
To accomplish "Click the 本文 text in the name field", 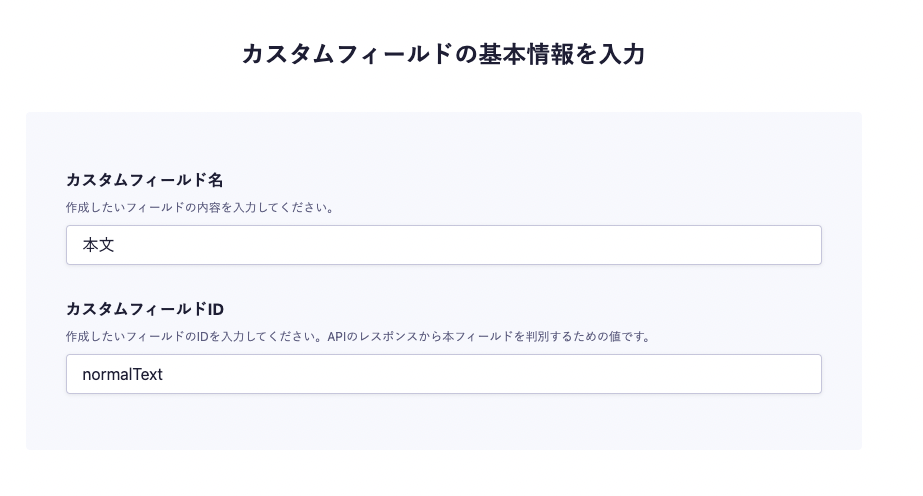I will click(99, 245).
